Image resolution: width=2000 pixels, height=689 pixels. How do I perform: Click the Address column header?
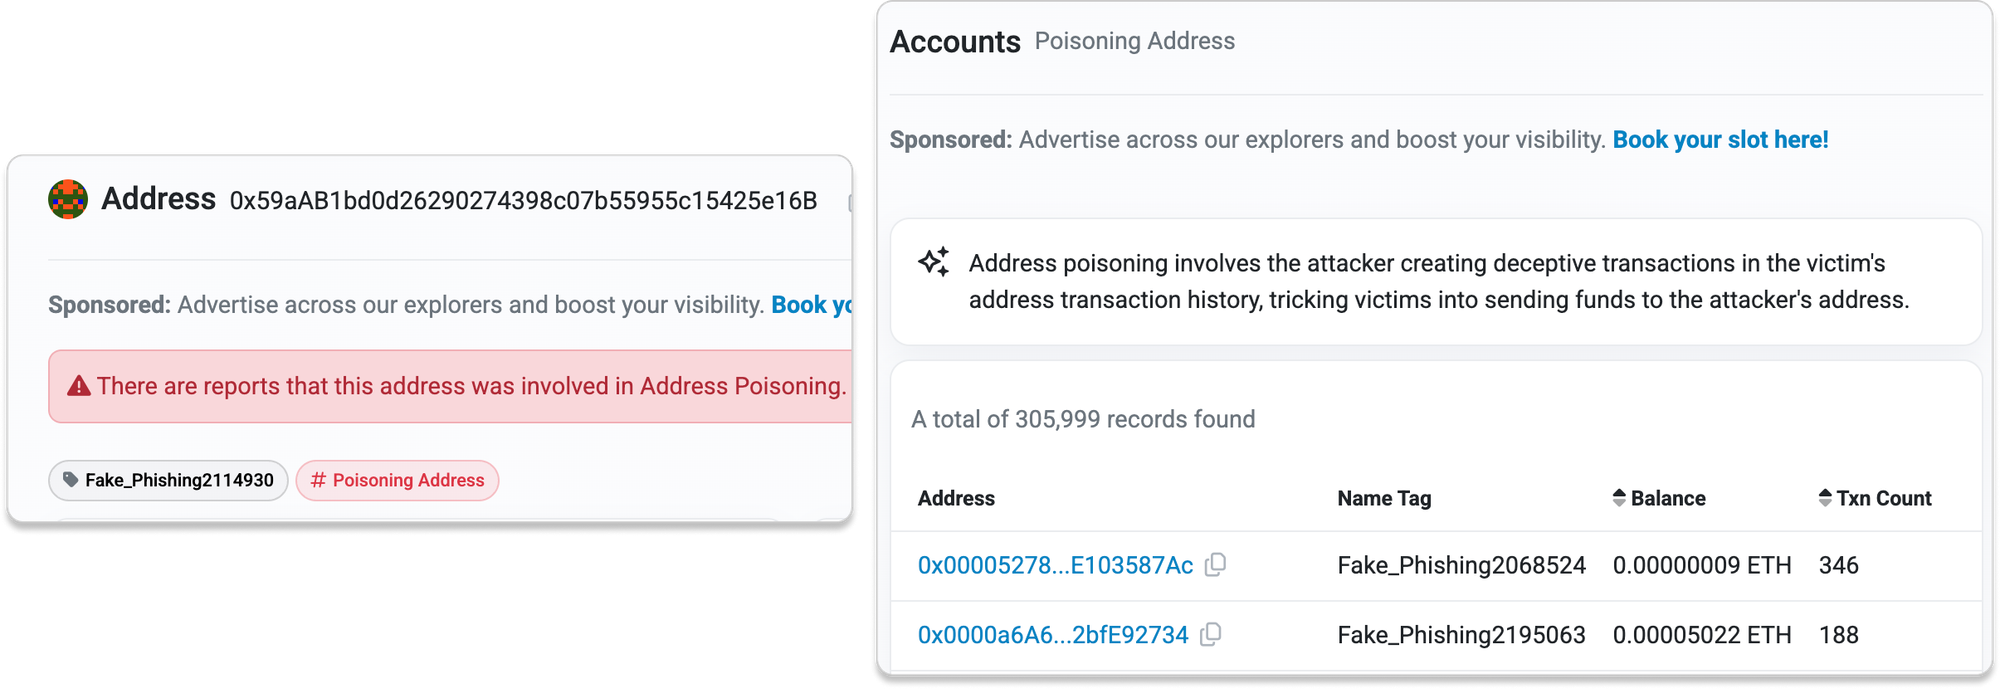(956, 498)
